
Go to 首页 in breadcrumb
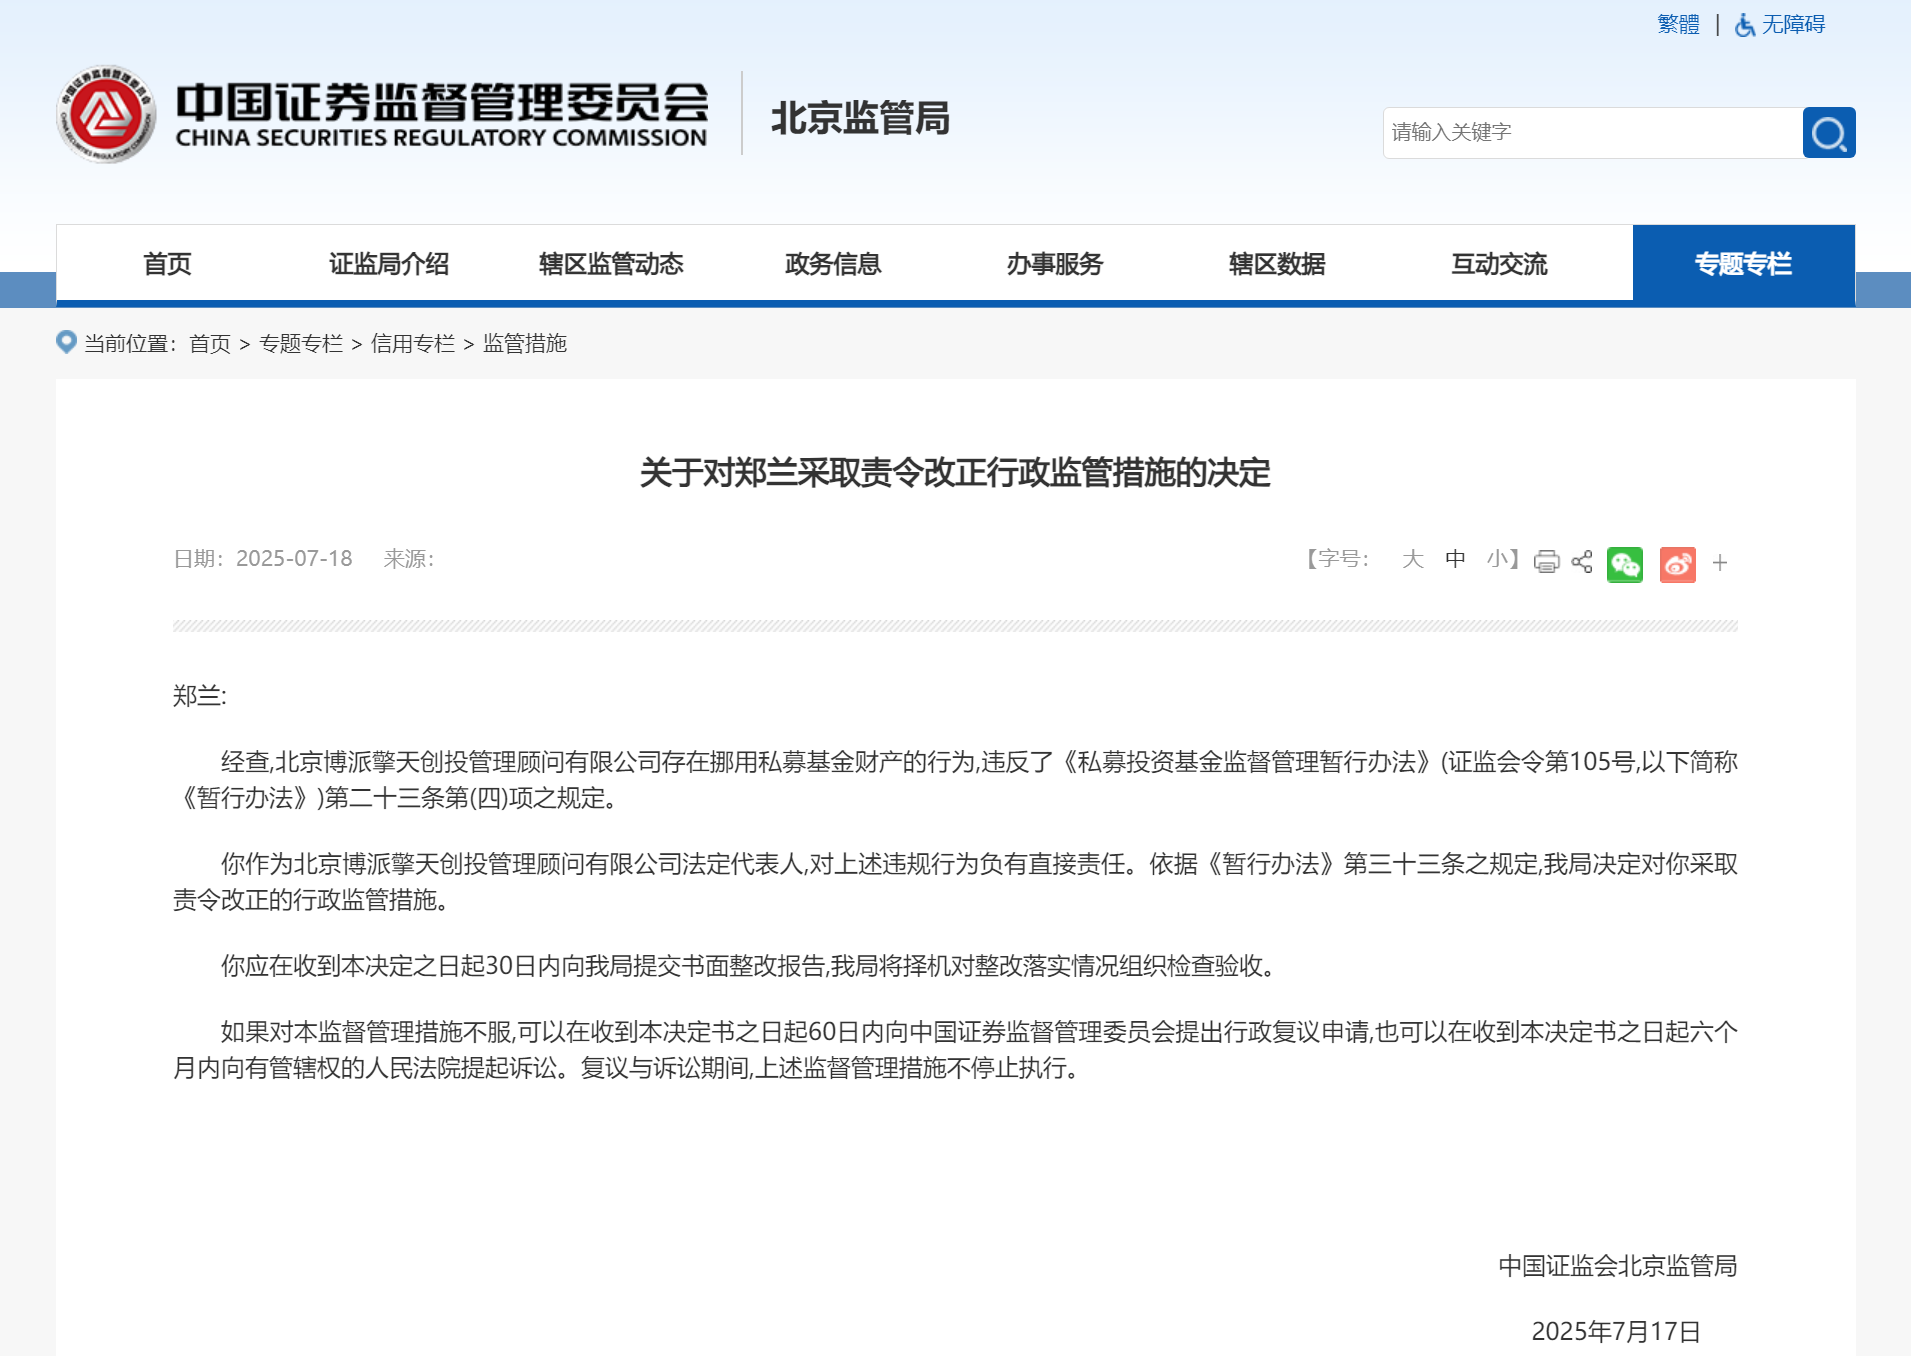pyautogui.click(x=210, y=343)
